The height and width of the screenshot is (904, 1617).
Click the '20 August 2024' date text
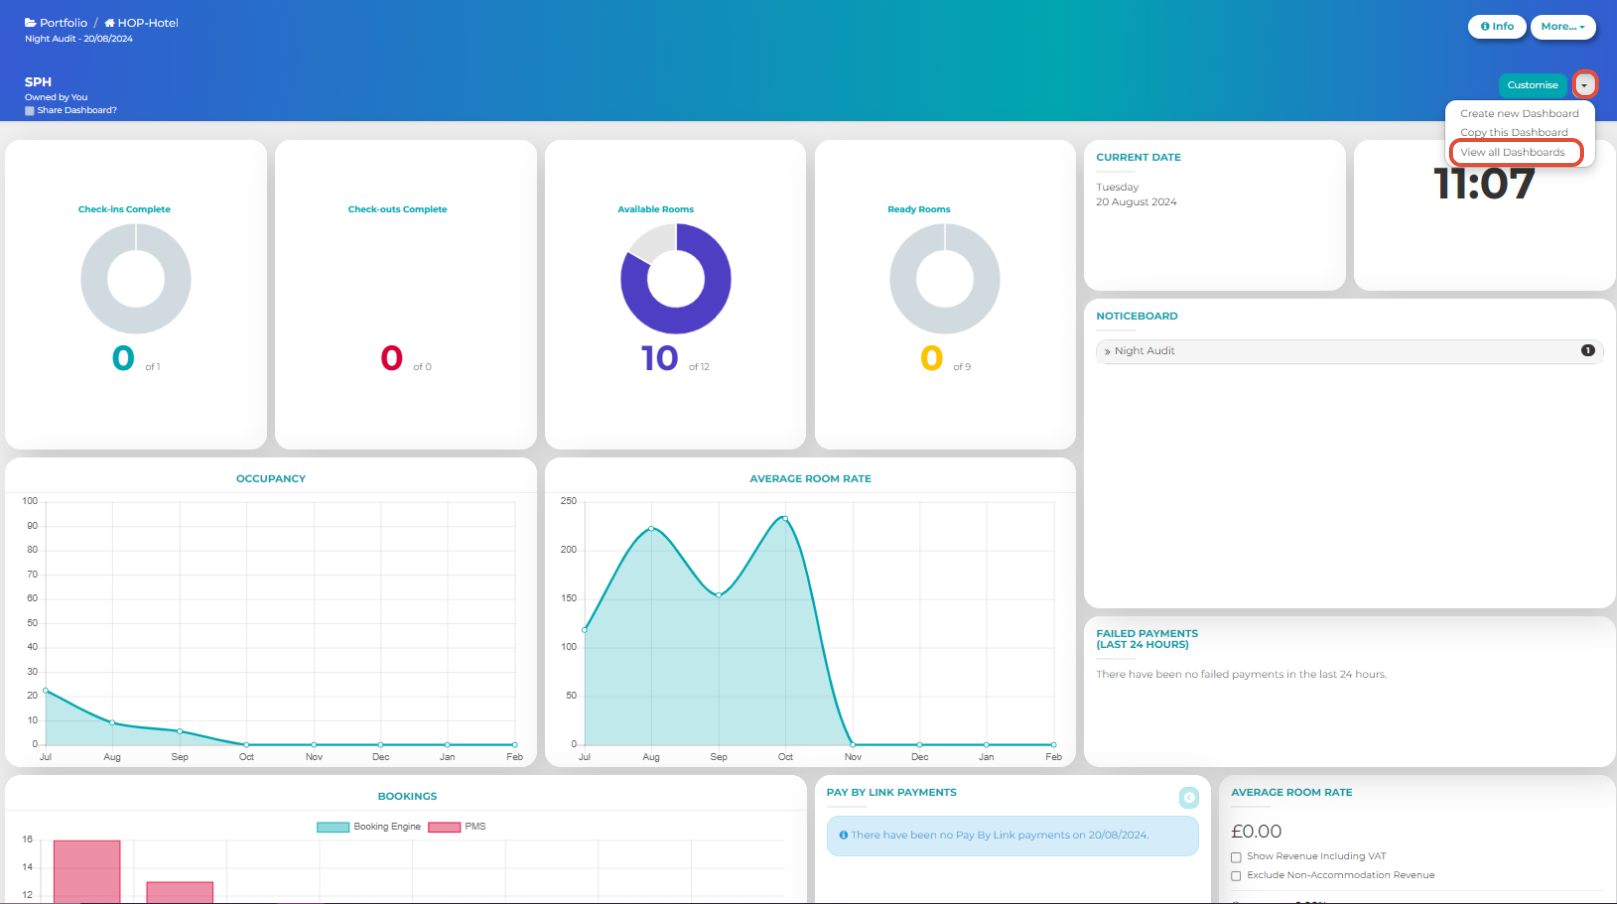click(x=1136, y=202)
